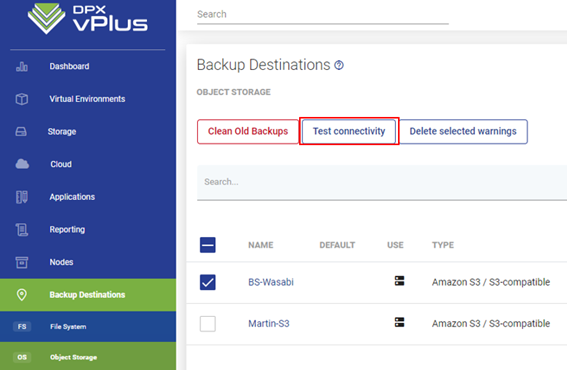Focus the top Search field

[323, 14]
